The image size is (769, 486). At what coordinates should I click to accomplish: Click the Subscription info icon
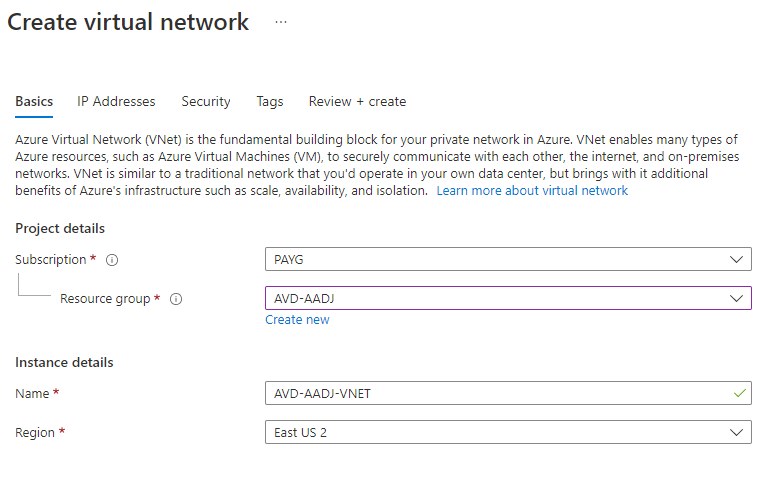[x=112, y=260]
